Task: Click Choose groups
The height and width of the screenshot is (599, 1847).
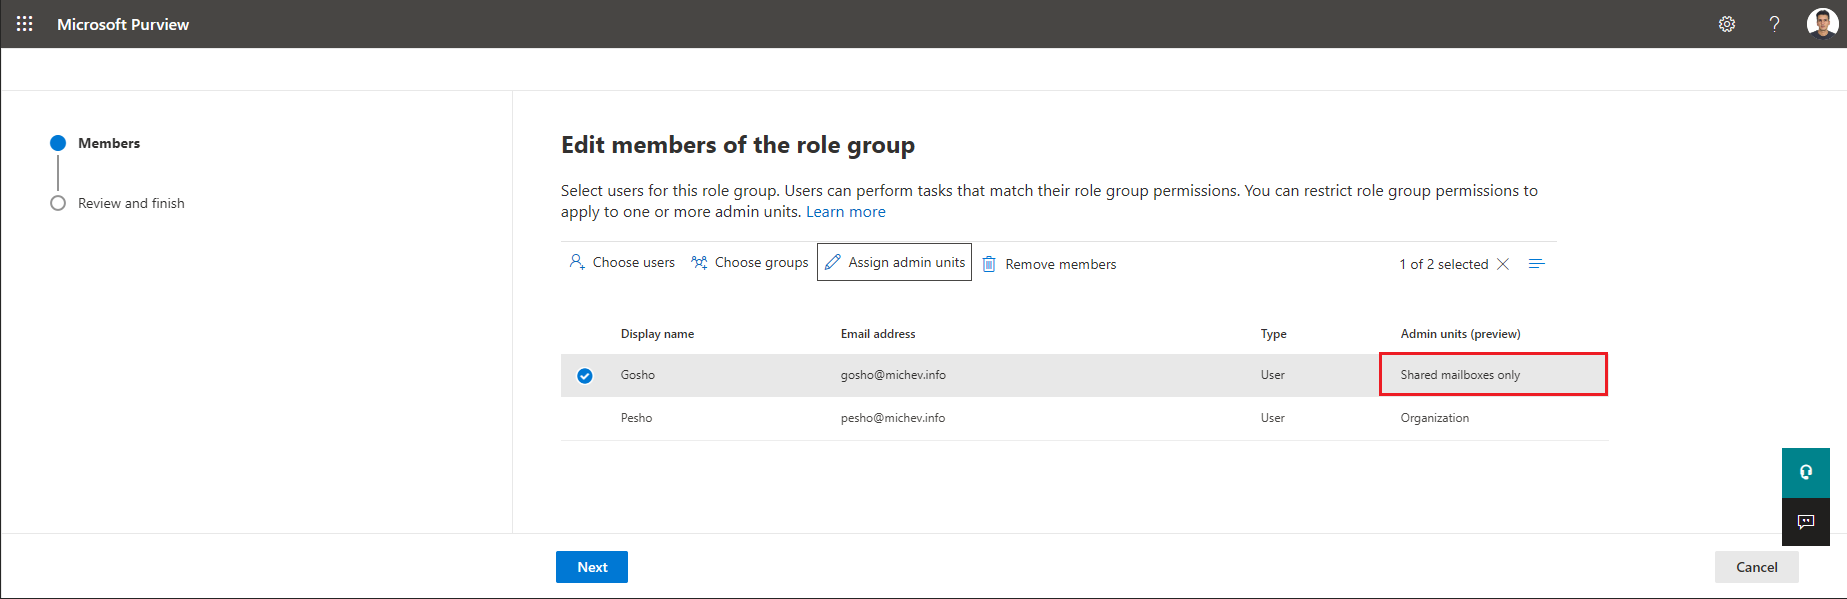Action: point(750,262)
